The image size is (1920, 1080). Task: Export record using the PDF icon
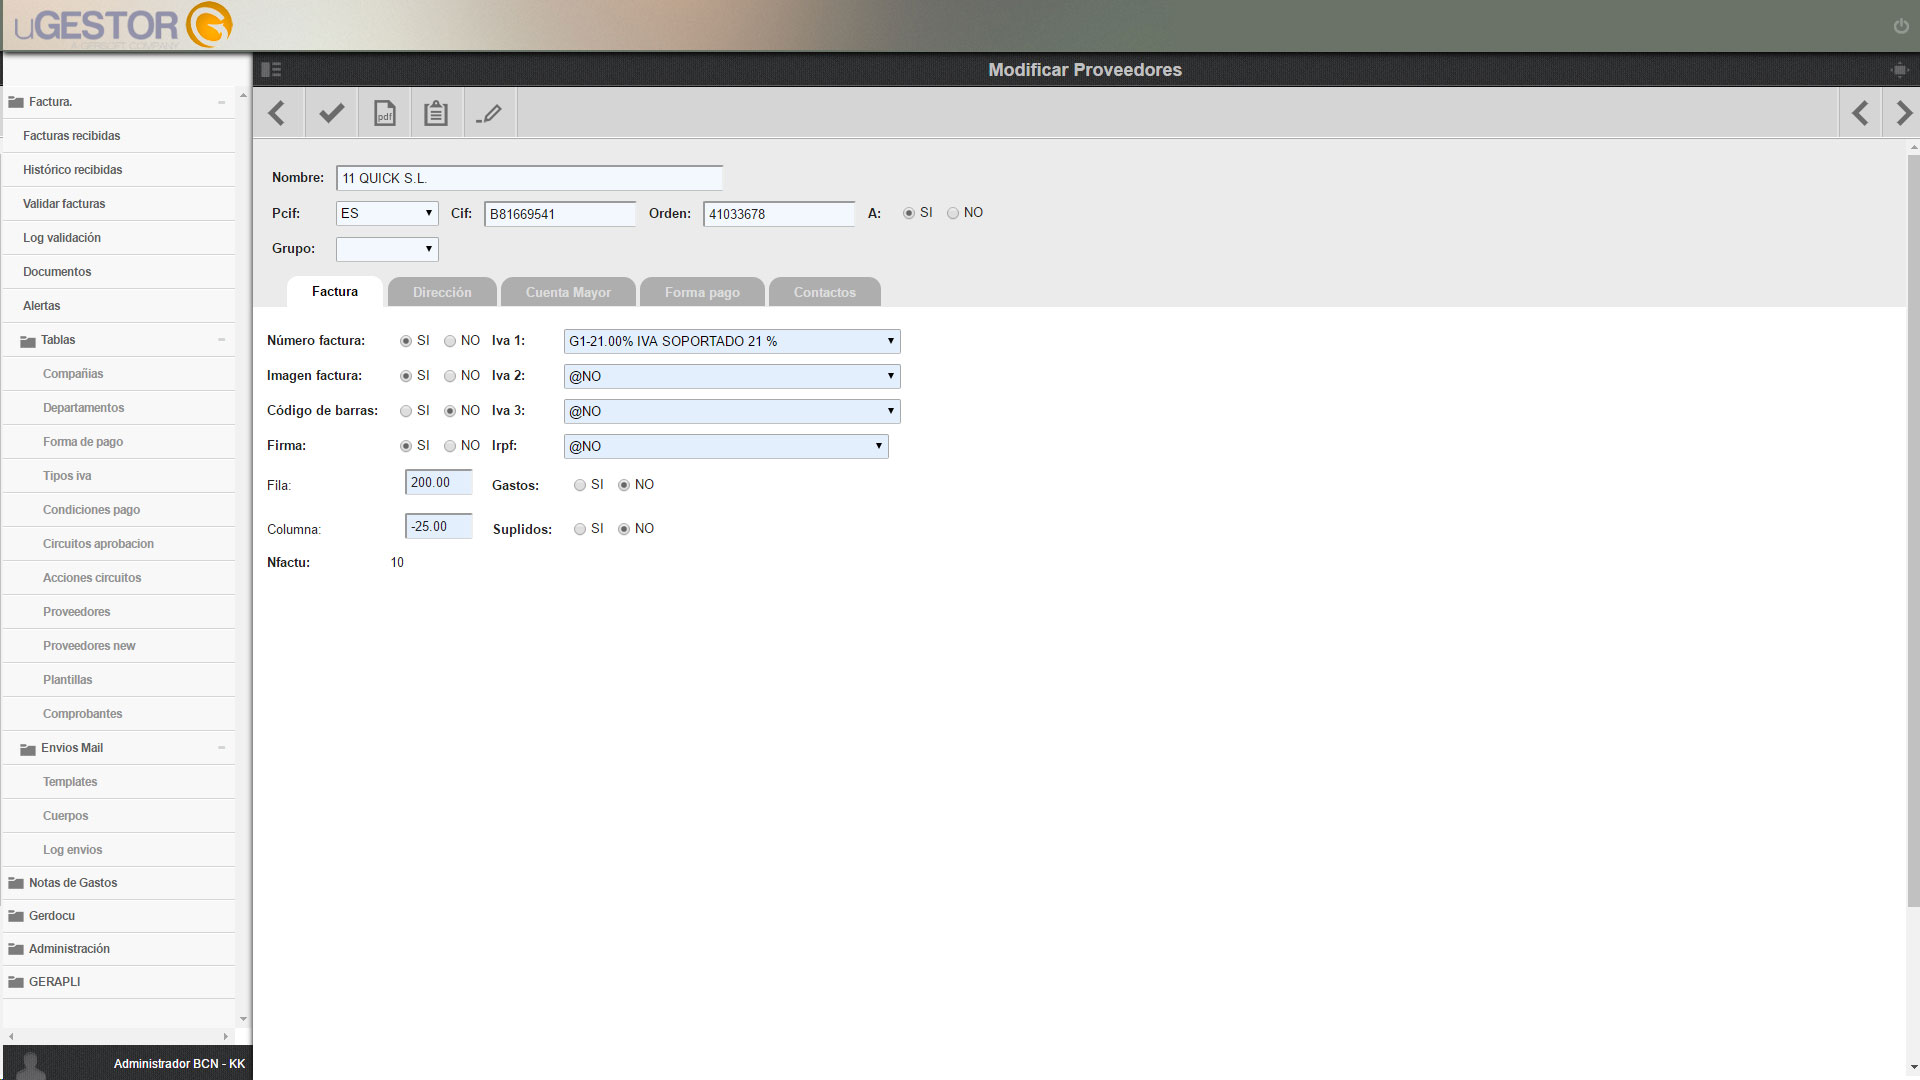(384, 113)
